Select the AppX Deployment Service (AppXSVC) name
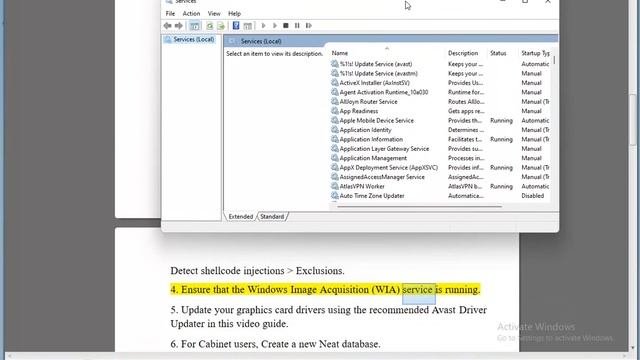This screenshot has width=640, height=360. (x=389, y=167)
